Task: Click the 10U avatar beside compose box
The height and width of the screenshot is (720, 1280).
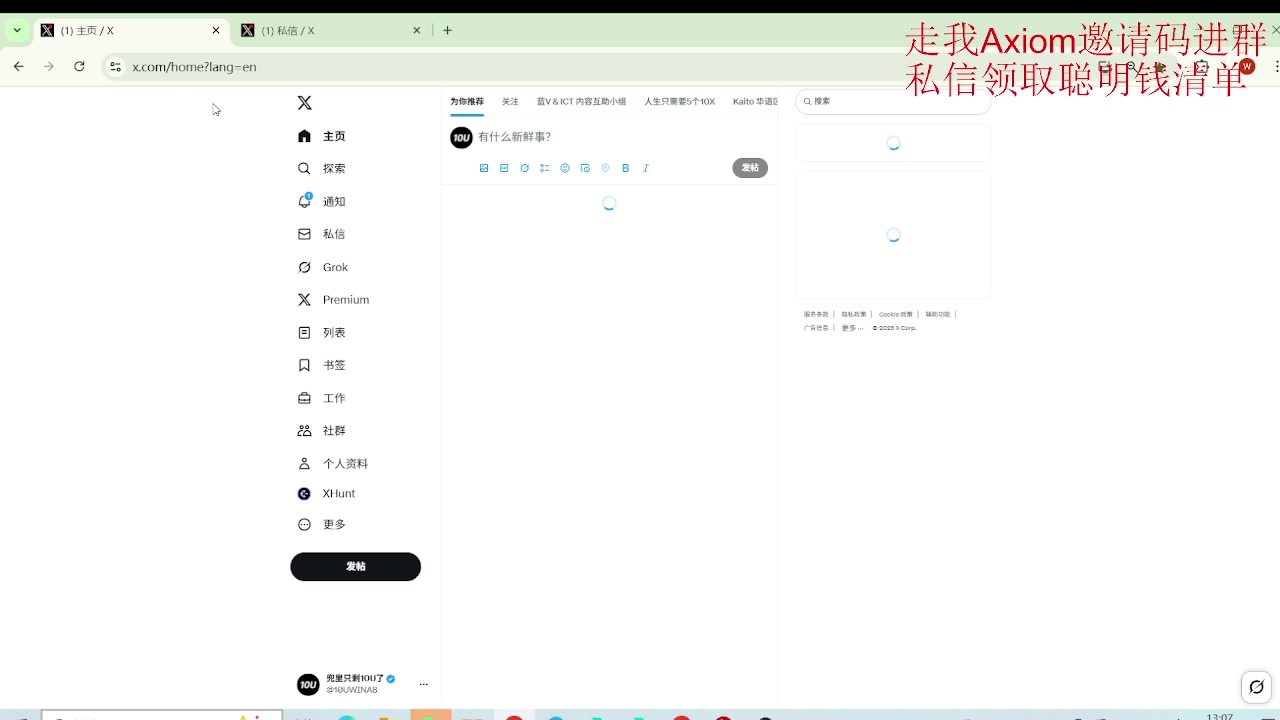Action: [461, 138]
